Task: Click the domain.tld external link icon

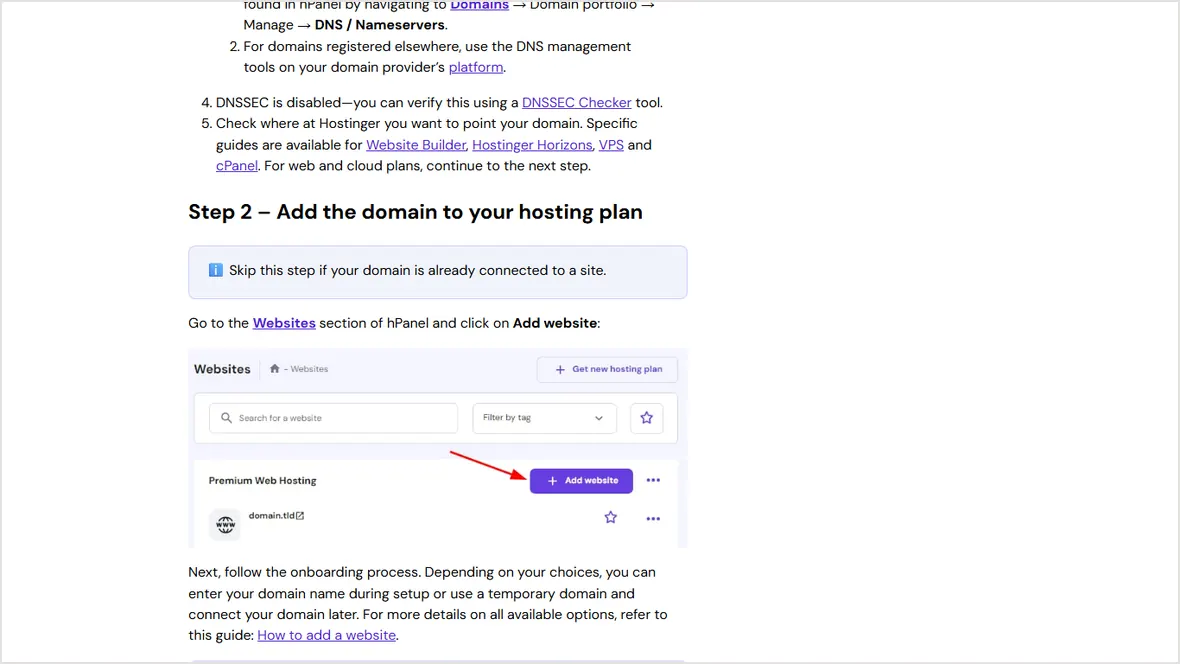Action: pyautogui.click(x=300, y=516)
